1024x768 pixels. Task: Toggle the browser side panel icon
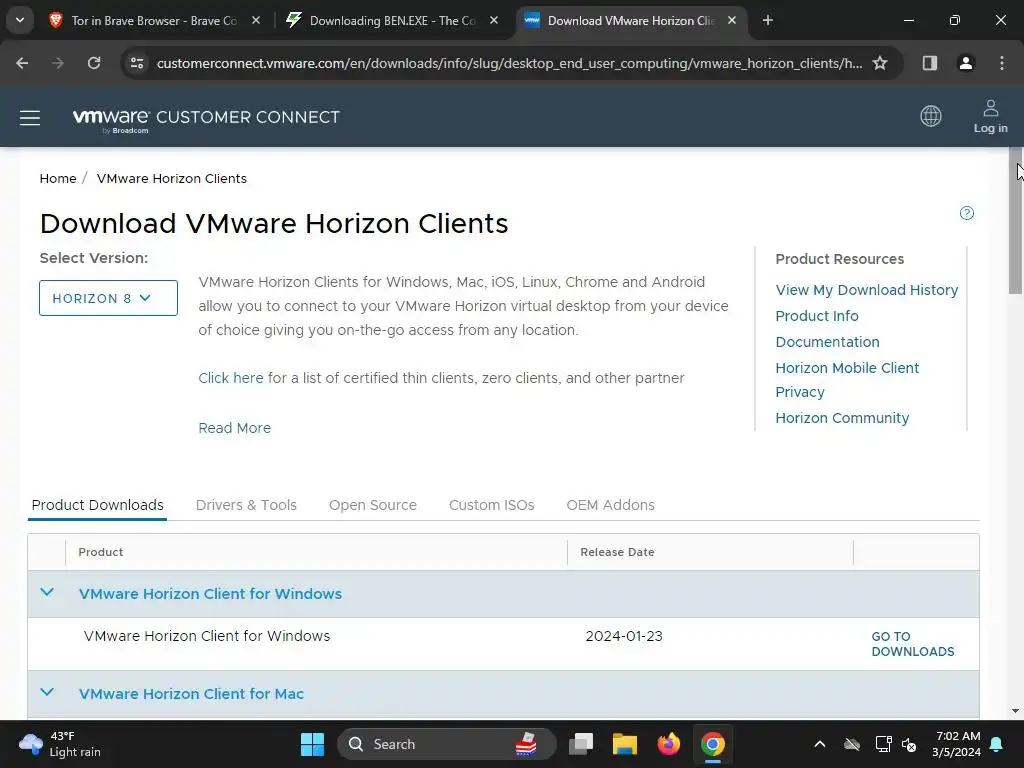coord(929,63)
